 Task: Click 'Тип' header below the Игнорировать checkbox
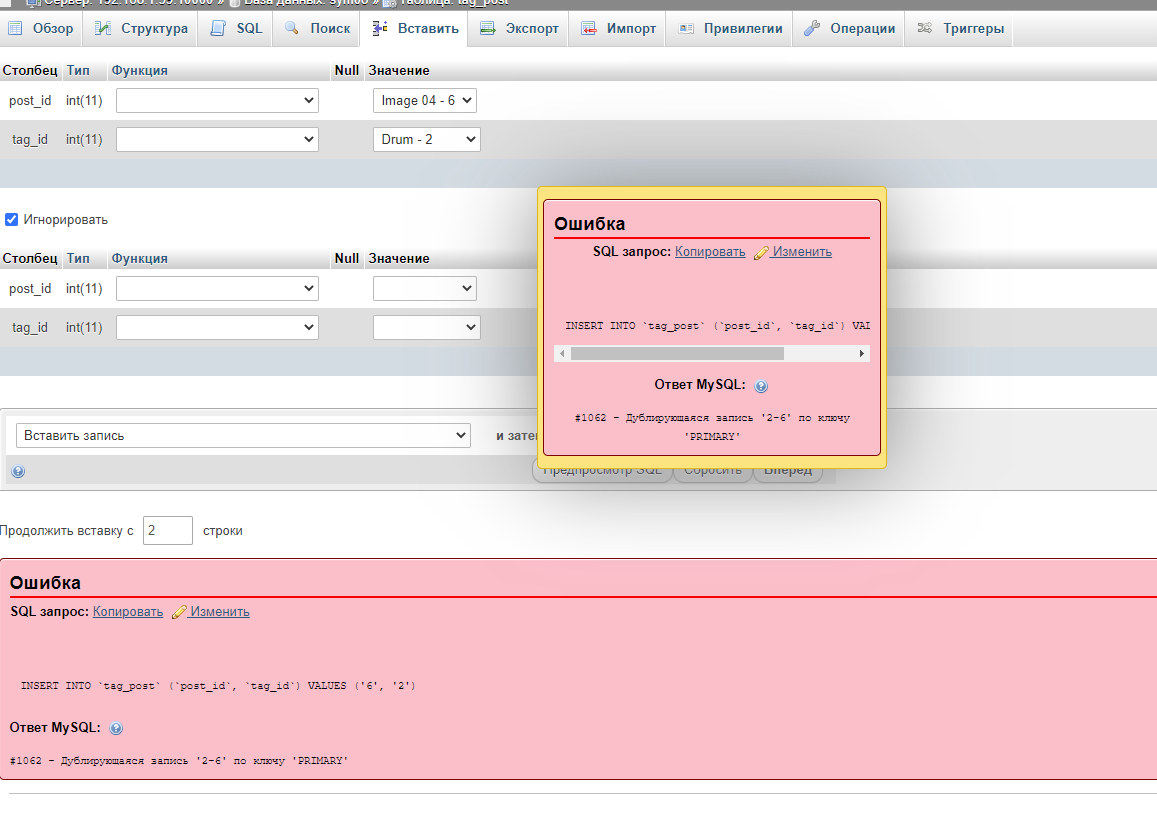coord(78,259)
